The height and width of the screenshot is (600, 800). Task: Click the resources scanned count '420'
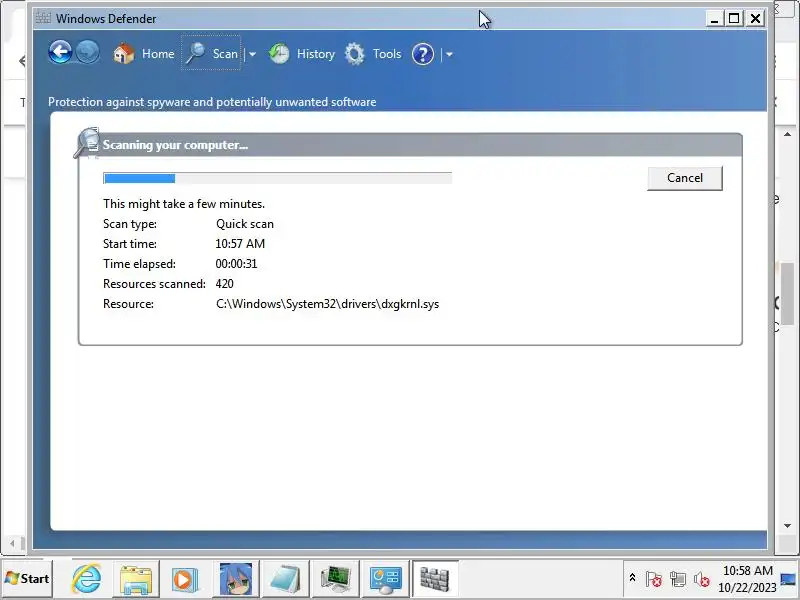click(x=224, y=284)
